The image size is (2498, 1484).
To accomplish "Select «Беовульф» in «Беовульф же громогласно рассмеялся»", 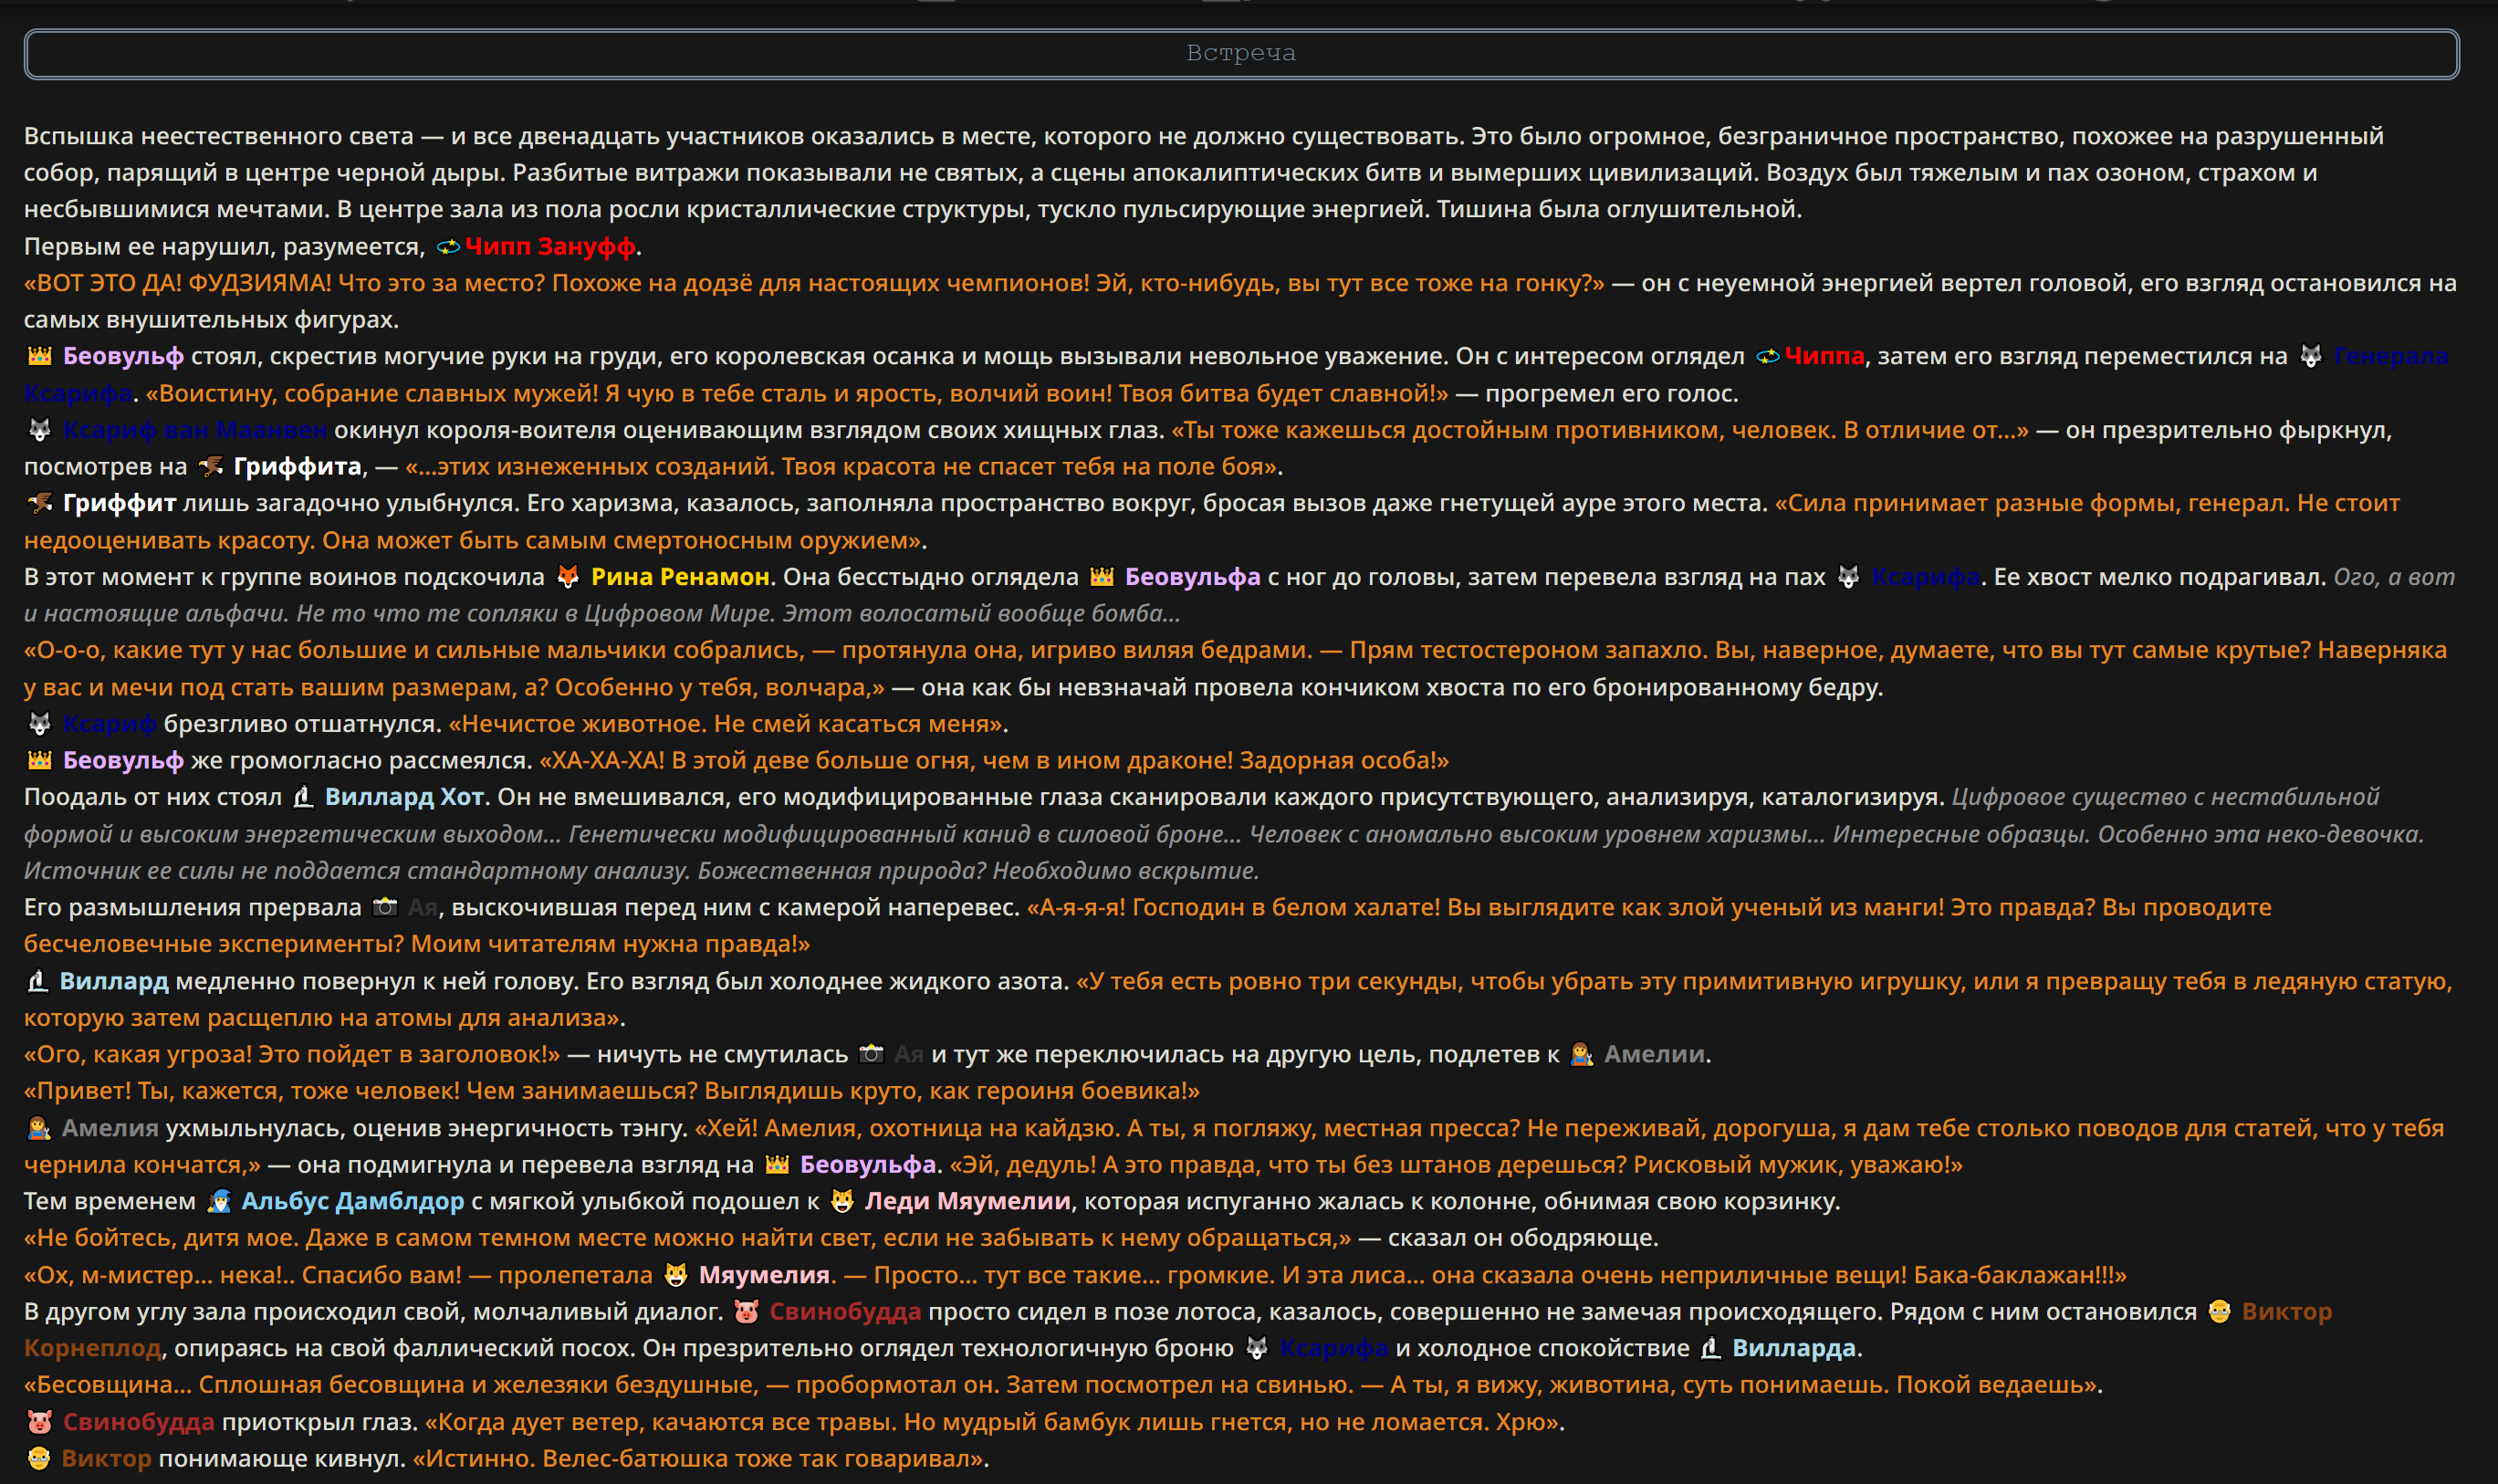I will (x=123, y=760).
